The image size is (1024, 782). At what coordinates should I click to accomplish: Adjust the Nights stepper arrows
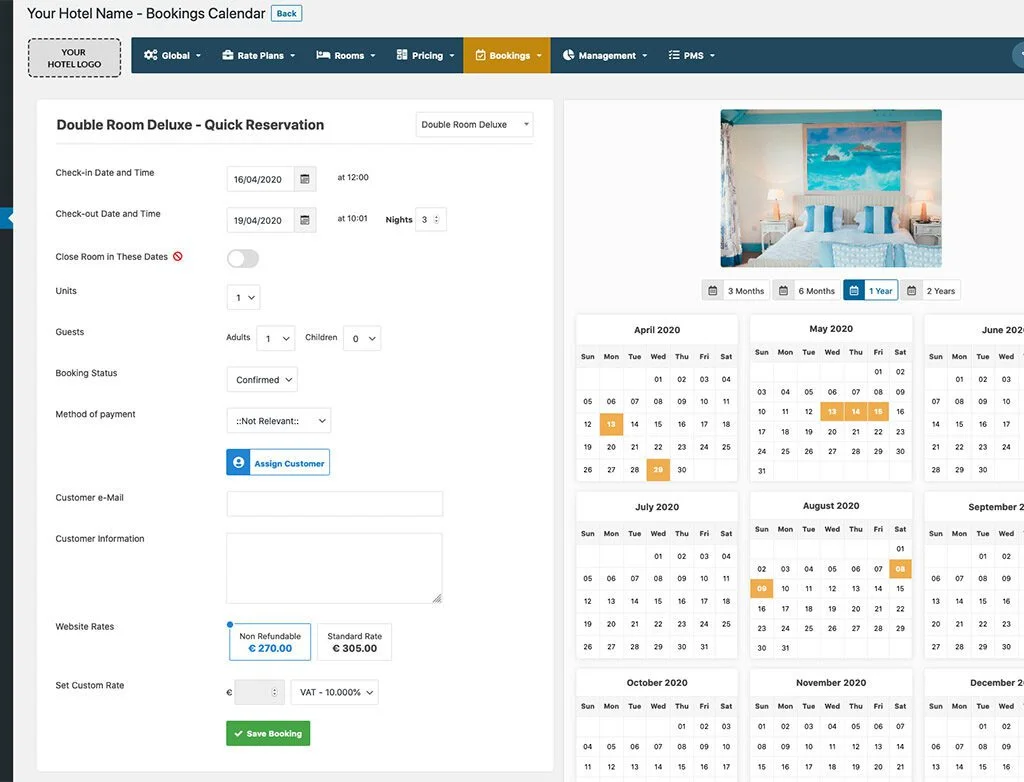click(x=437, y=220)
